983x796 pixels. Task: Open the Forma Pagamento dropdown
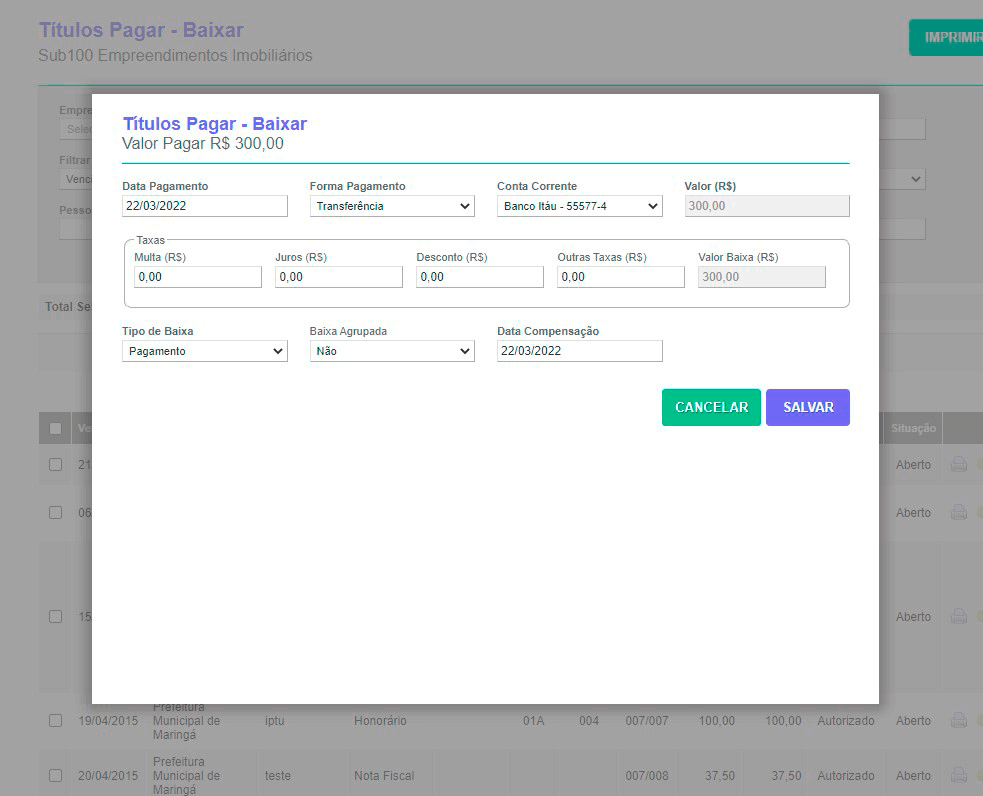click(392, 206)
